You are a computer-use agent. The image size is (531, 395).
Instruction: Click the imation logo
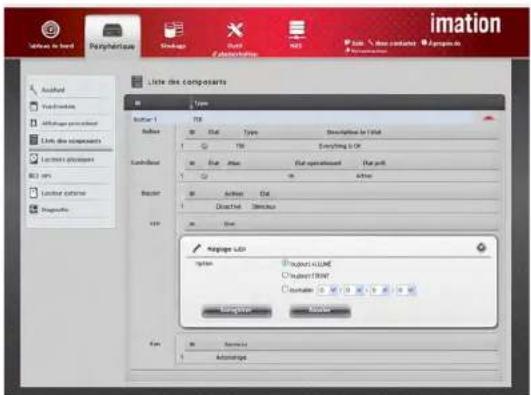(465, 23)
